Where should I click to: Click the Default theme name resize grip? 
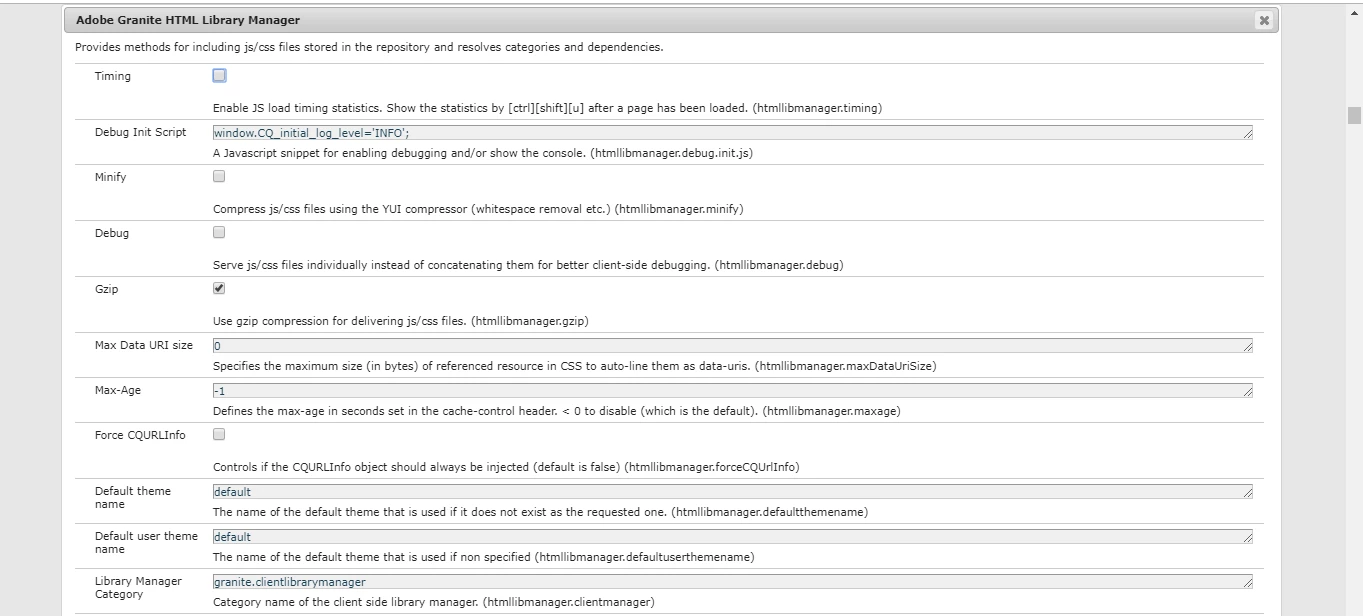(x=1247, y=493)
